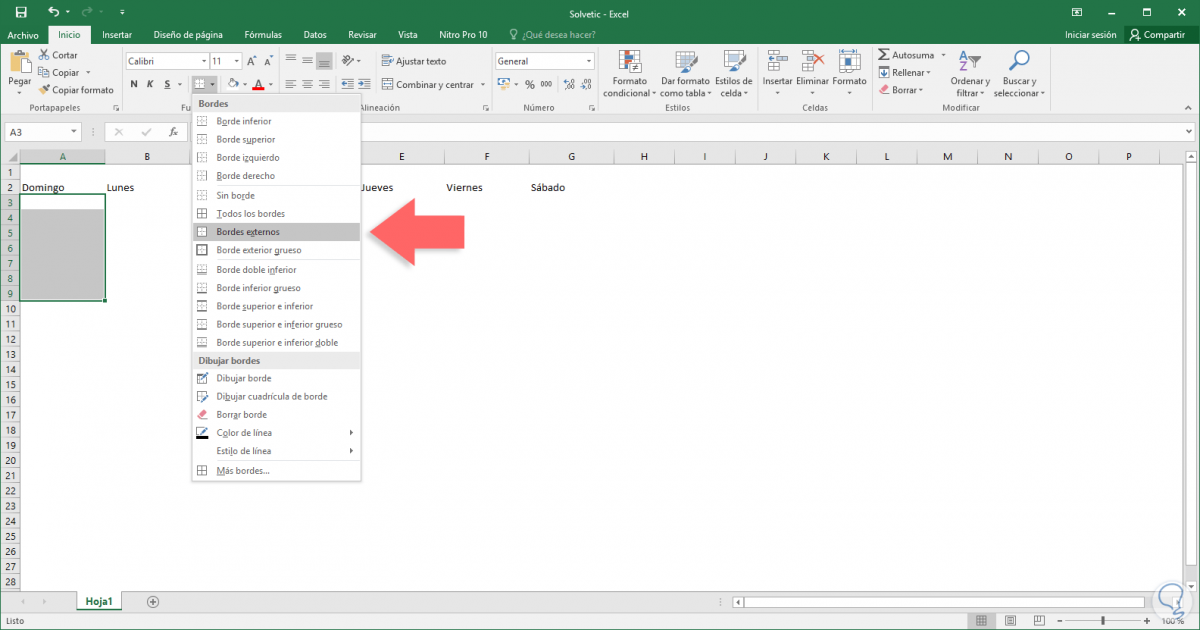Click the font color red A swatch

pyautogui.click(x=258, y=85)
